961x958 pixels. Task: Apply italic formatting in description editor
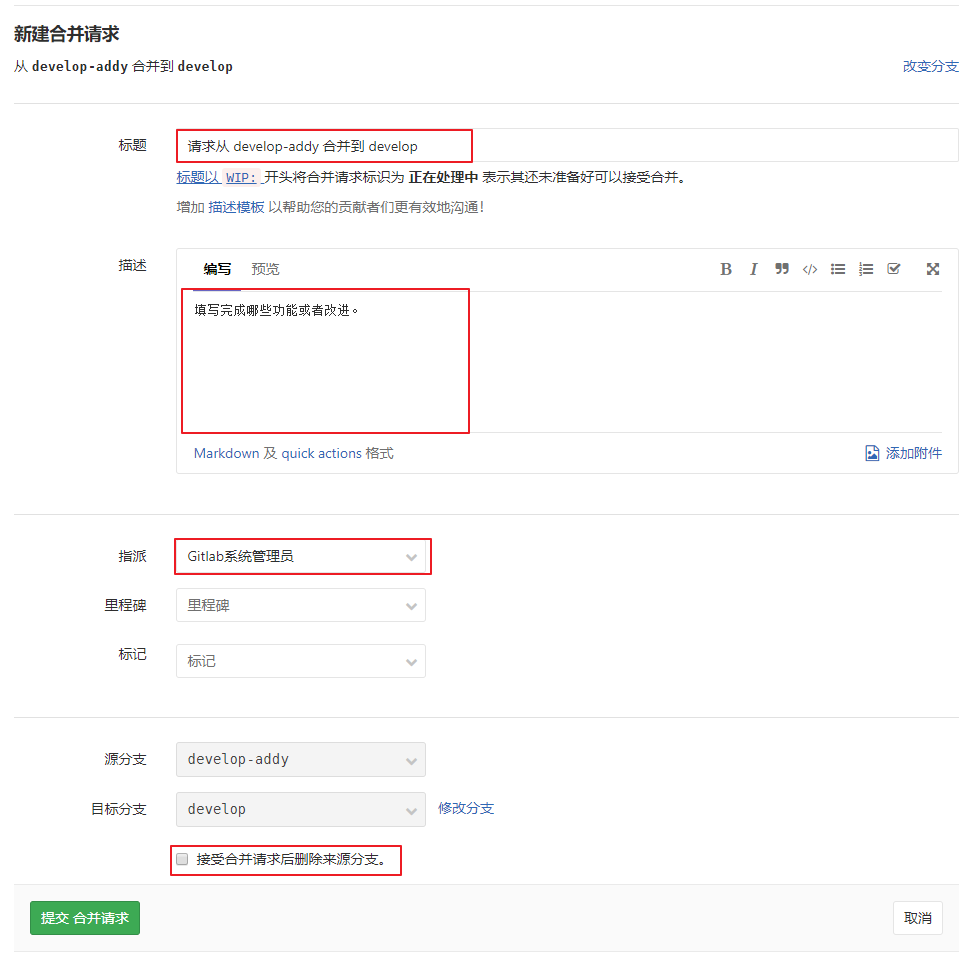[754, 269]
